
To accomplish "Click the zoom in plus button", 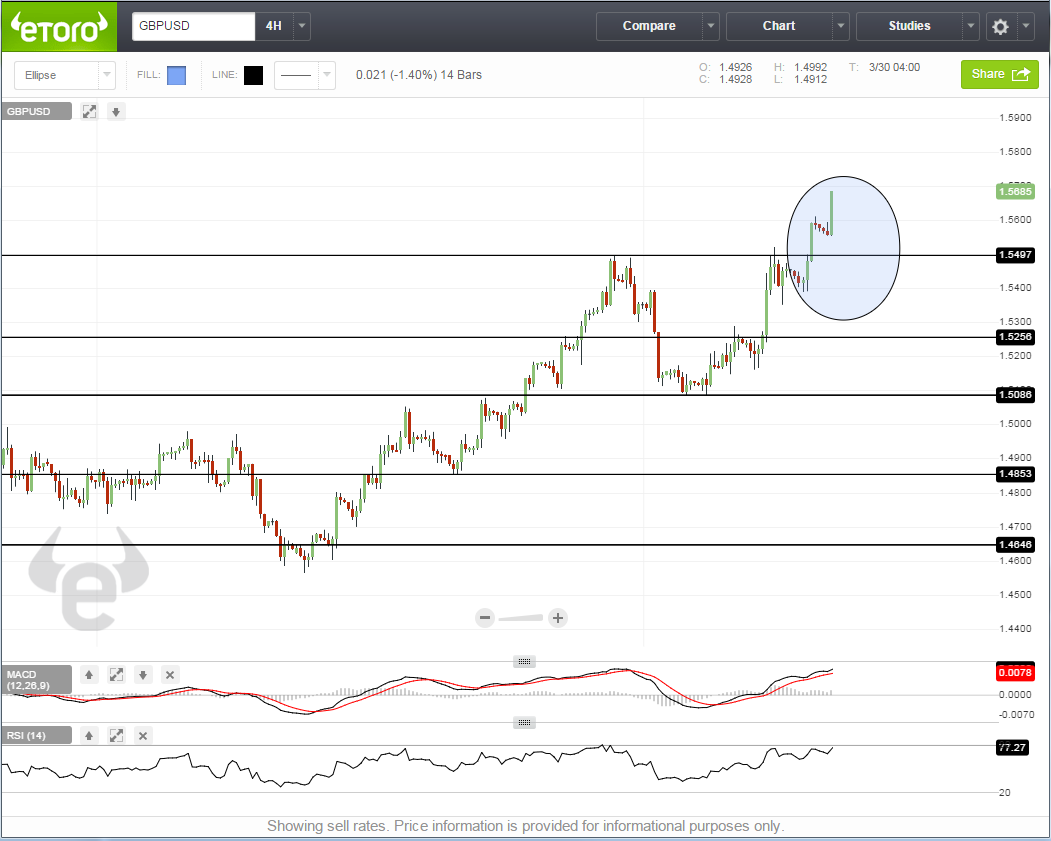I will (558, 617).
